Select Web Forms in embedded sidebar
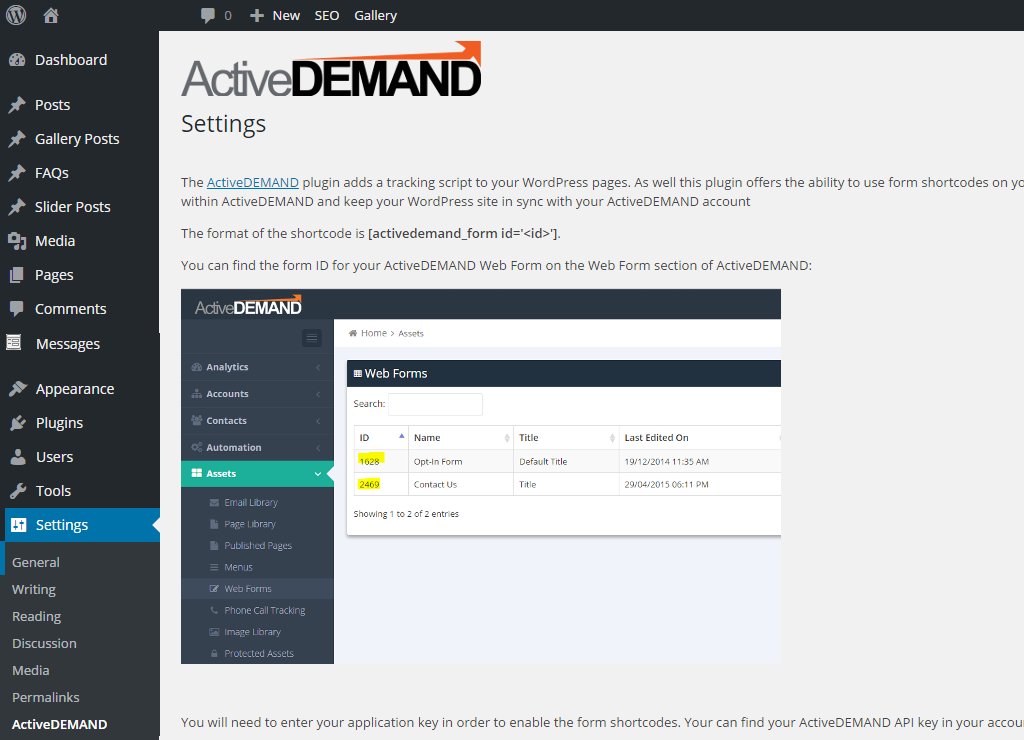This screenshot has width=1024, height=740. tap(248, 588)
